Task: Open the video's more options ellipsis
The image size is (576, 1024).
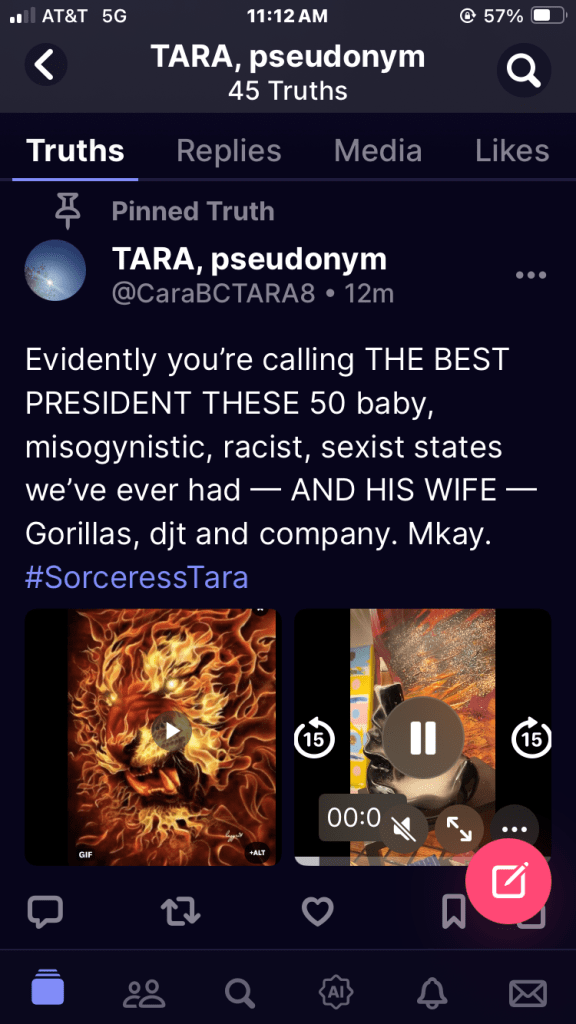Action: [515, 829]
